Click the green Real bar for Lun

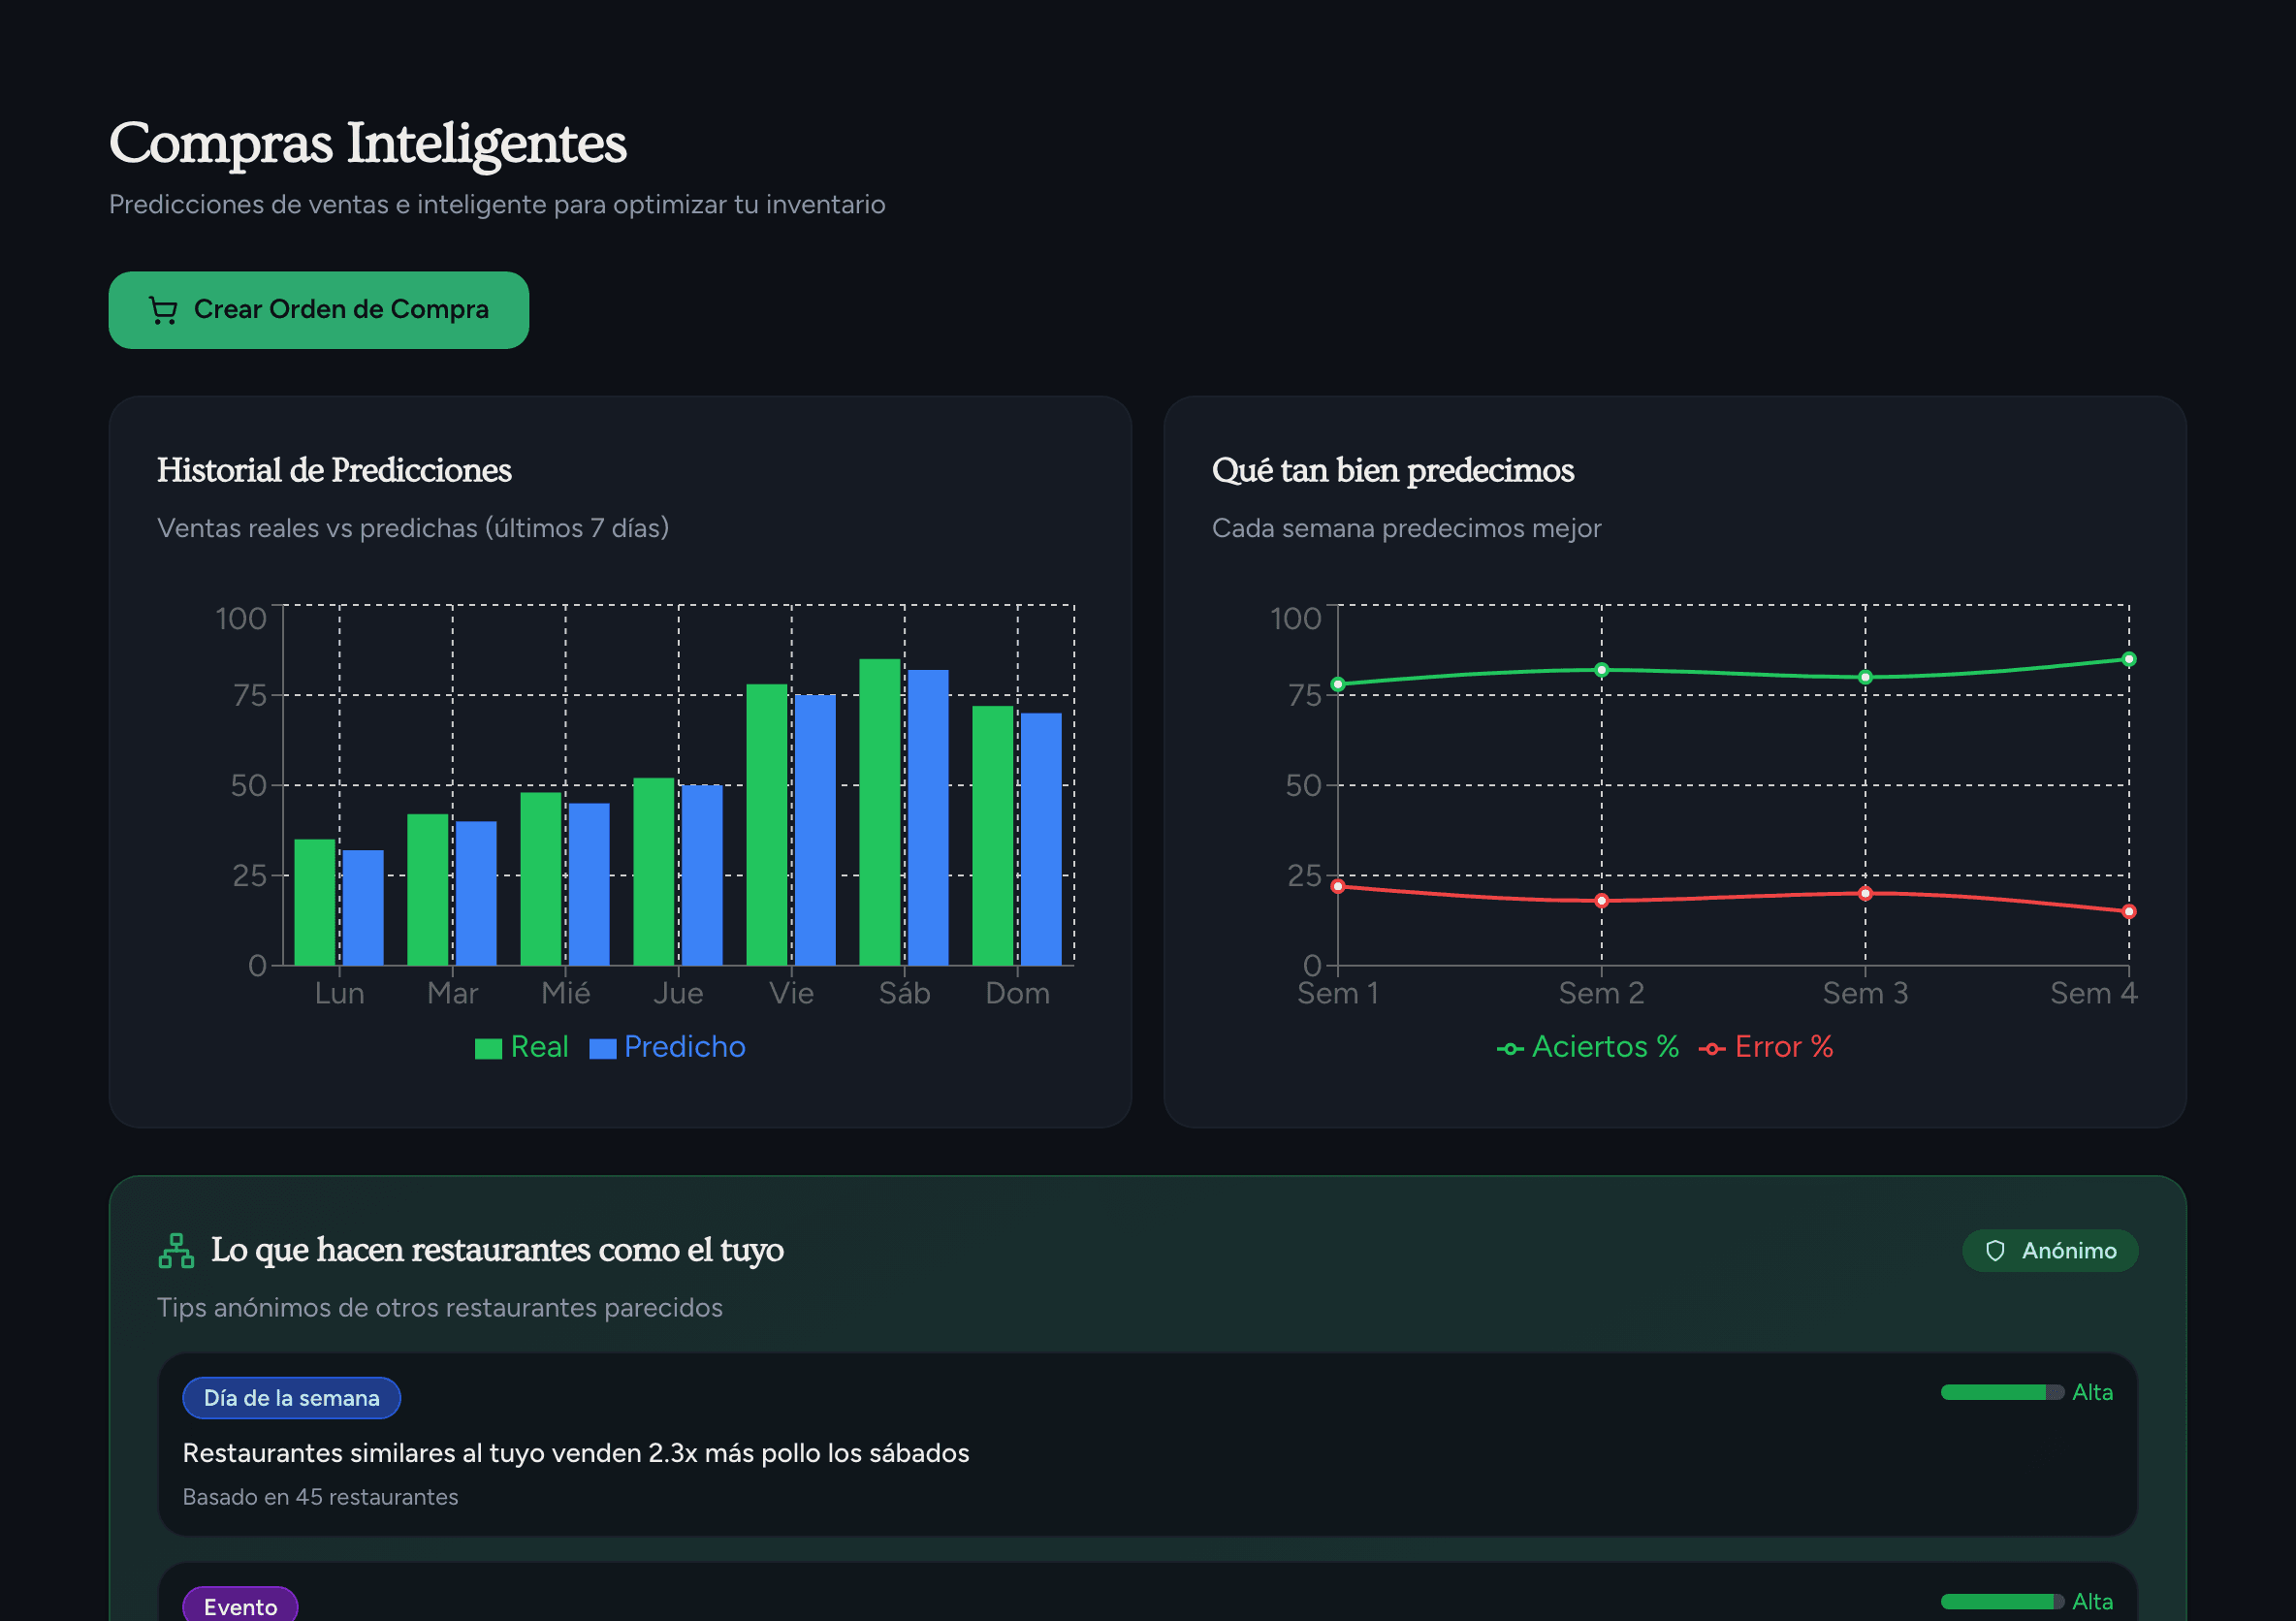(x=315, y=902)
